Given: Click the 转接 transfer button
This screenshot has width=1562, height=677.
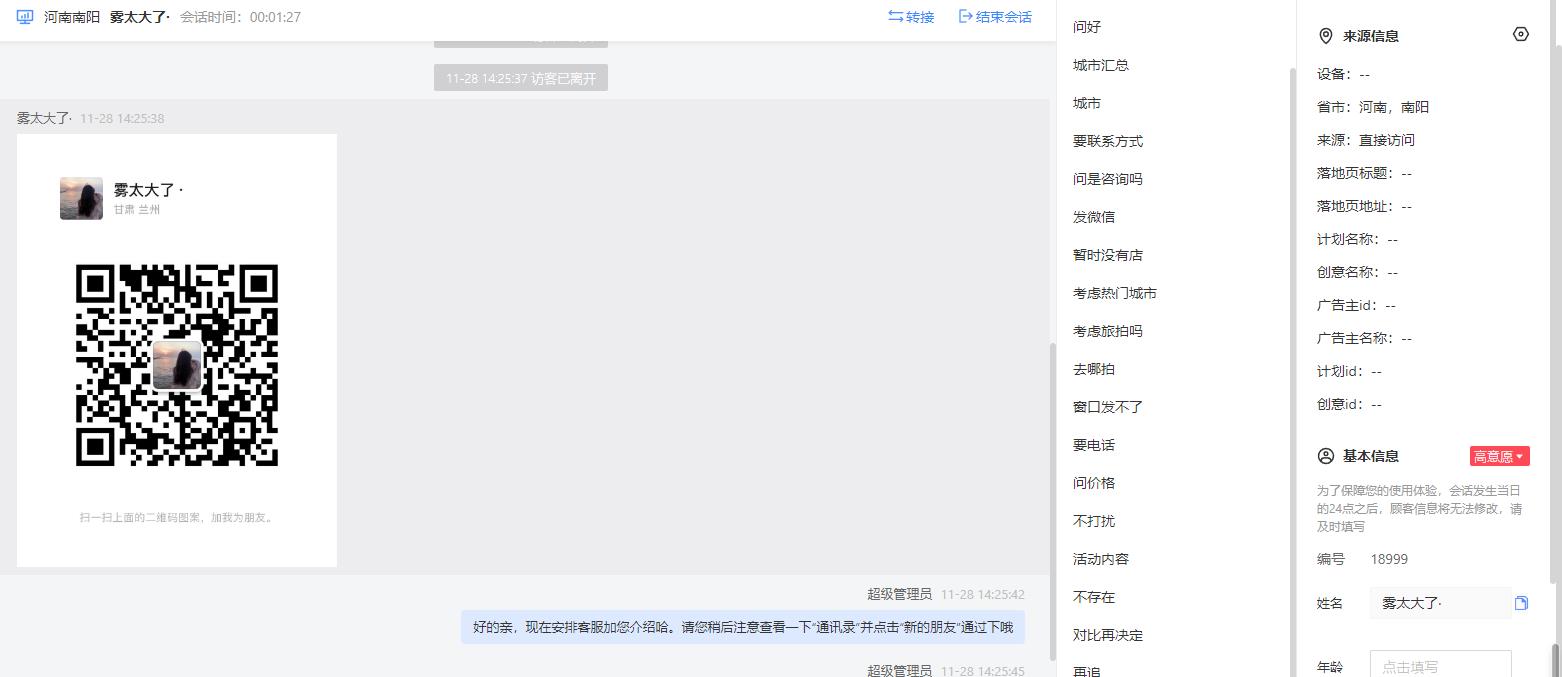Looking at the screenshot, I should (911, 17).
